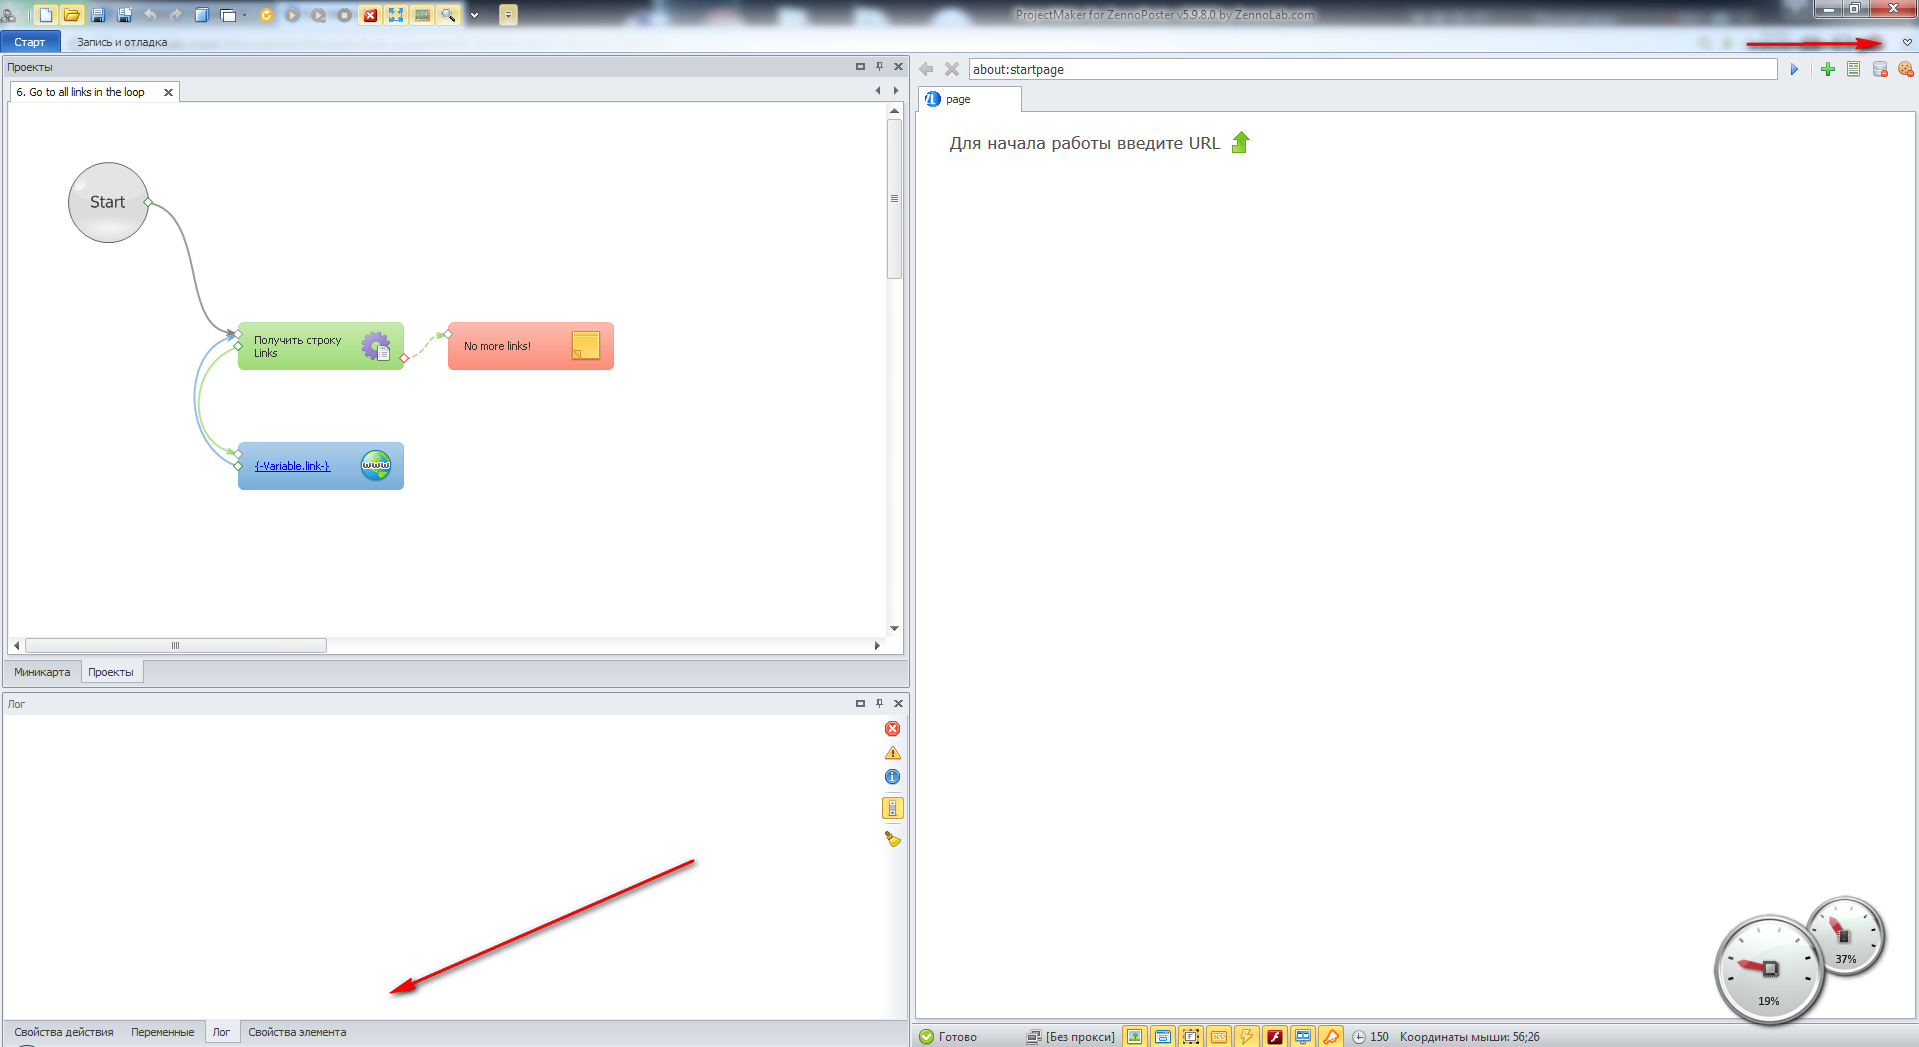The height and width of the screenshot is (1047, 1919).
Task: Navigate with the blue go arrow
Action: click(1794, 69)
